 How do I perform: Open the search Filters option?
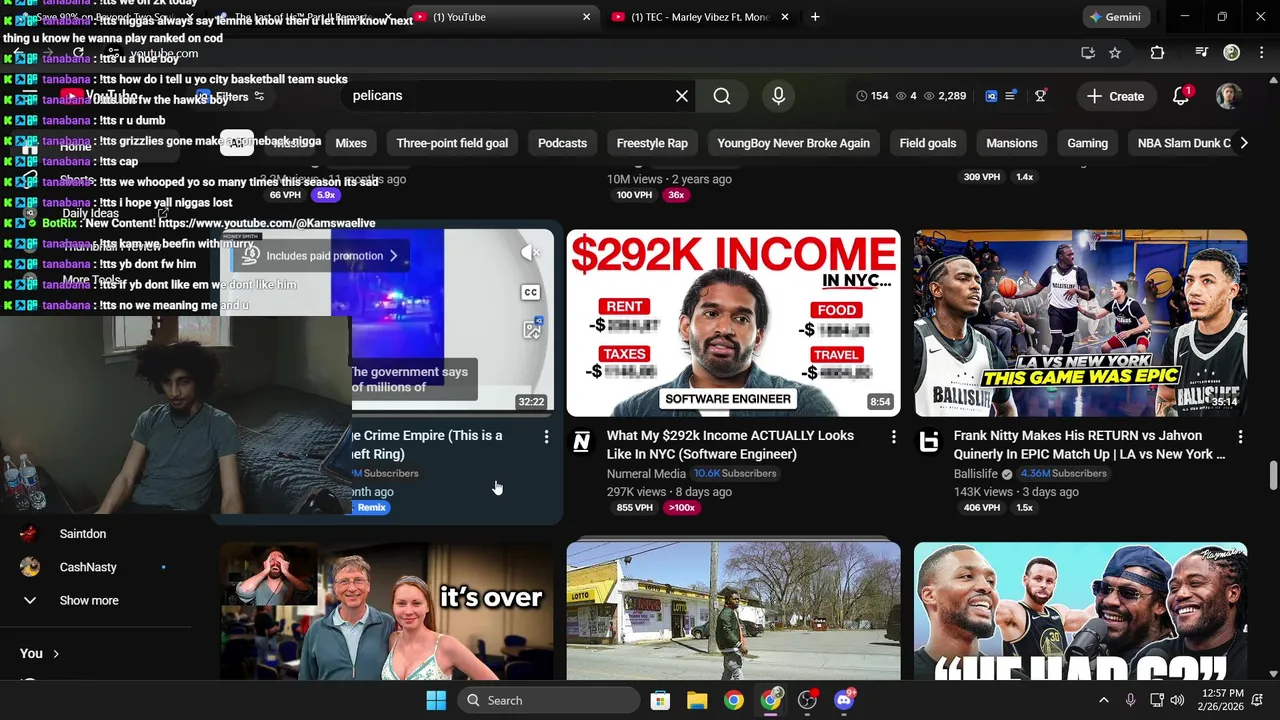232,97
